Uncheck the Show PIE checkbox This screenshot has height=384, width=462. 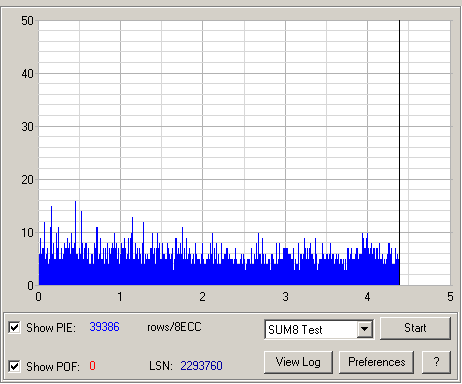click(14, 328)
